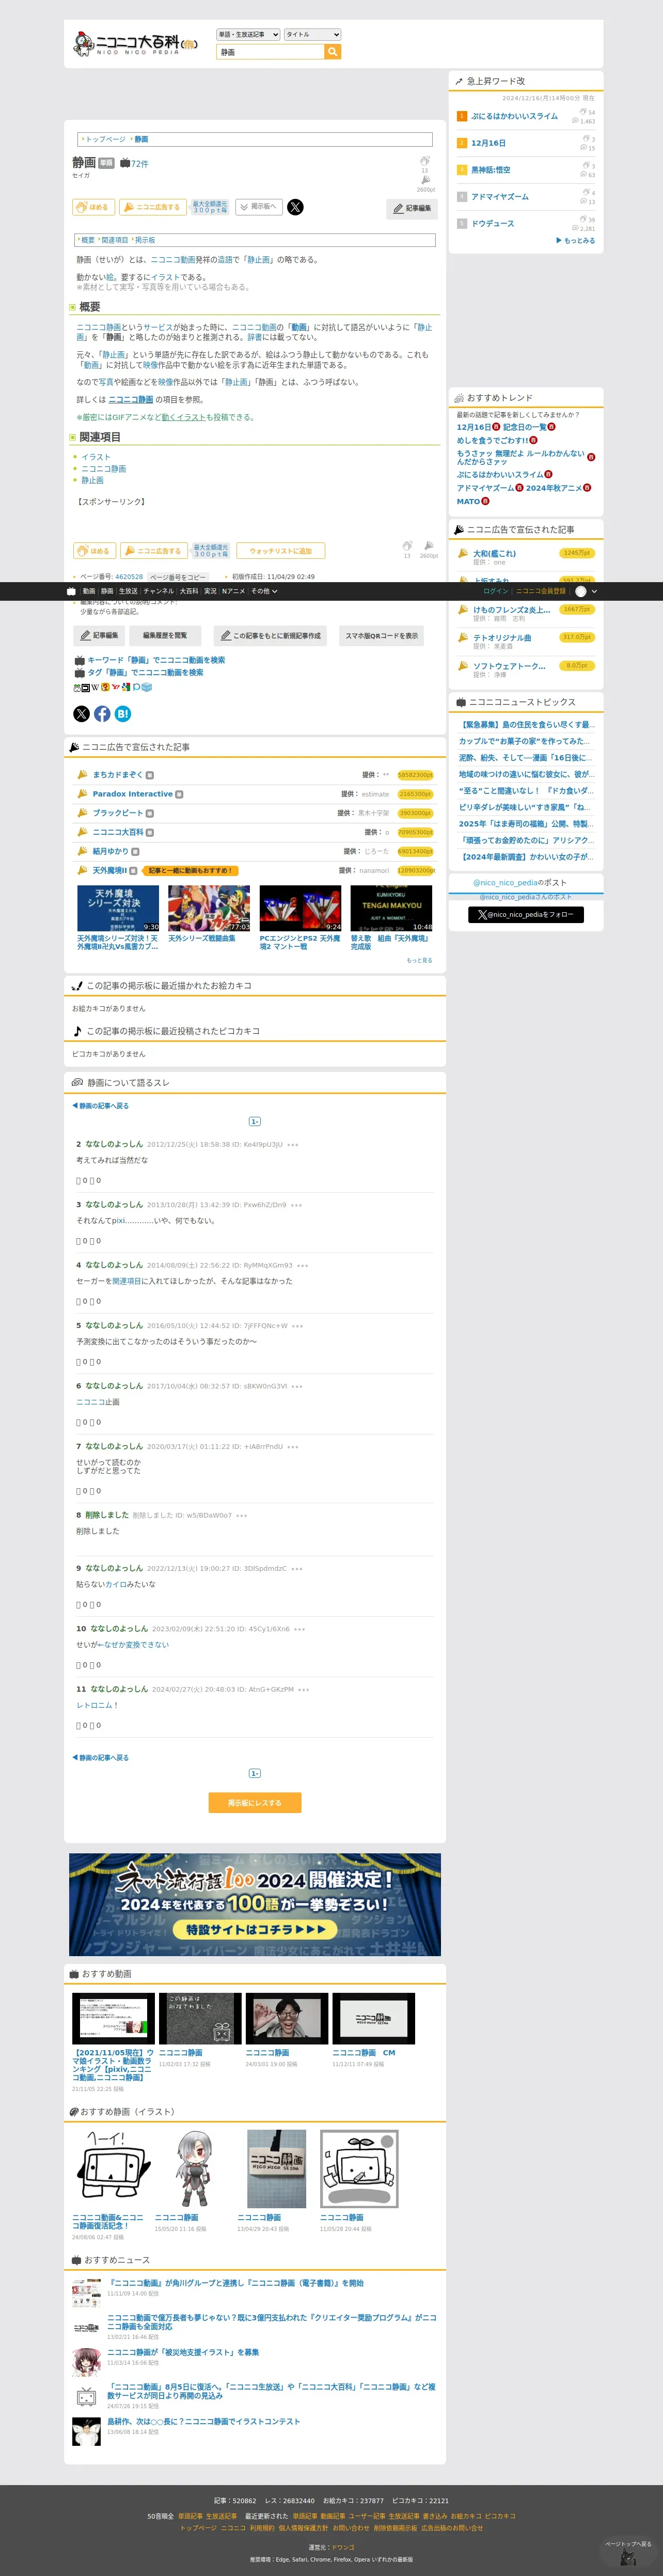The width and height of the screenshot is (663, 2576).
Task: Open the テトオリジナル曲 advertised article
Action: 502,638
